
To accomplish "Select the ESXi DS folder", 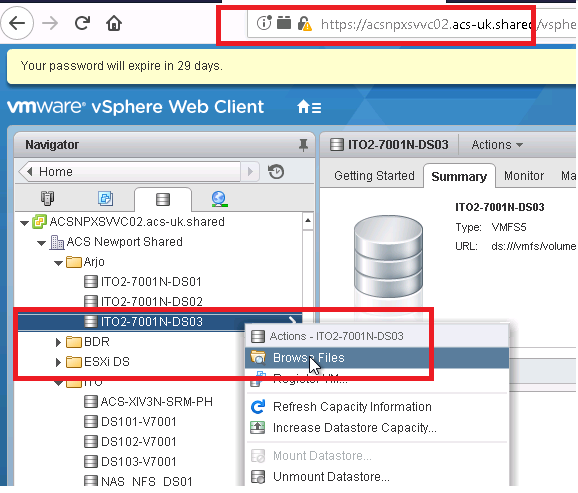I will pyautogui.click(x=107, y=362).
